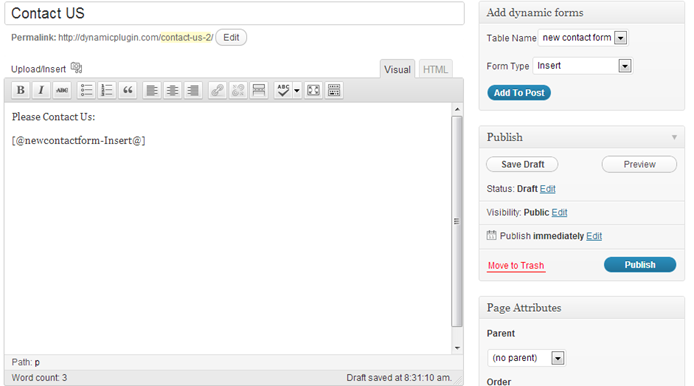Open the Form Type dropdown
The height and width of the screenshot is (386, 694).
coord(582,66)
